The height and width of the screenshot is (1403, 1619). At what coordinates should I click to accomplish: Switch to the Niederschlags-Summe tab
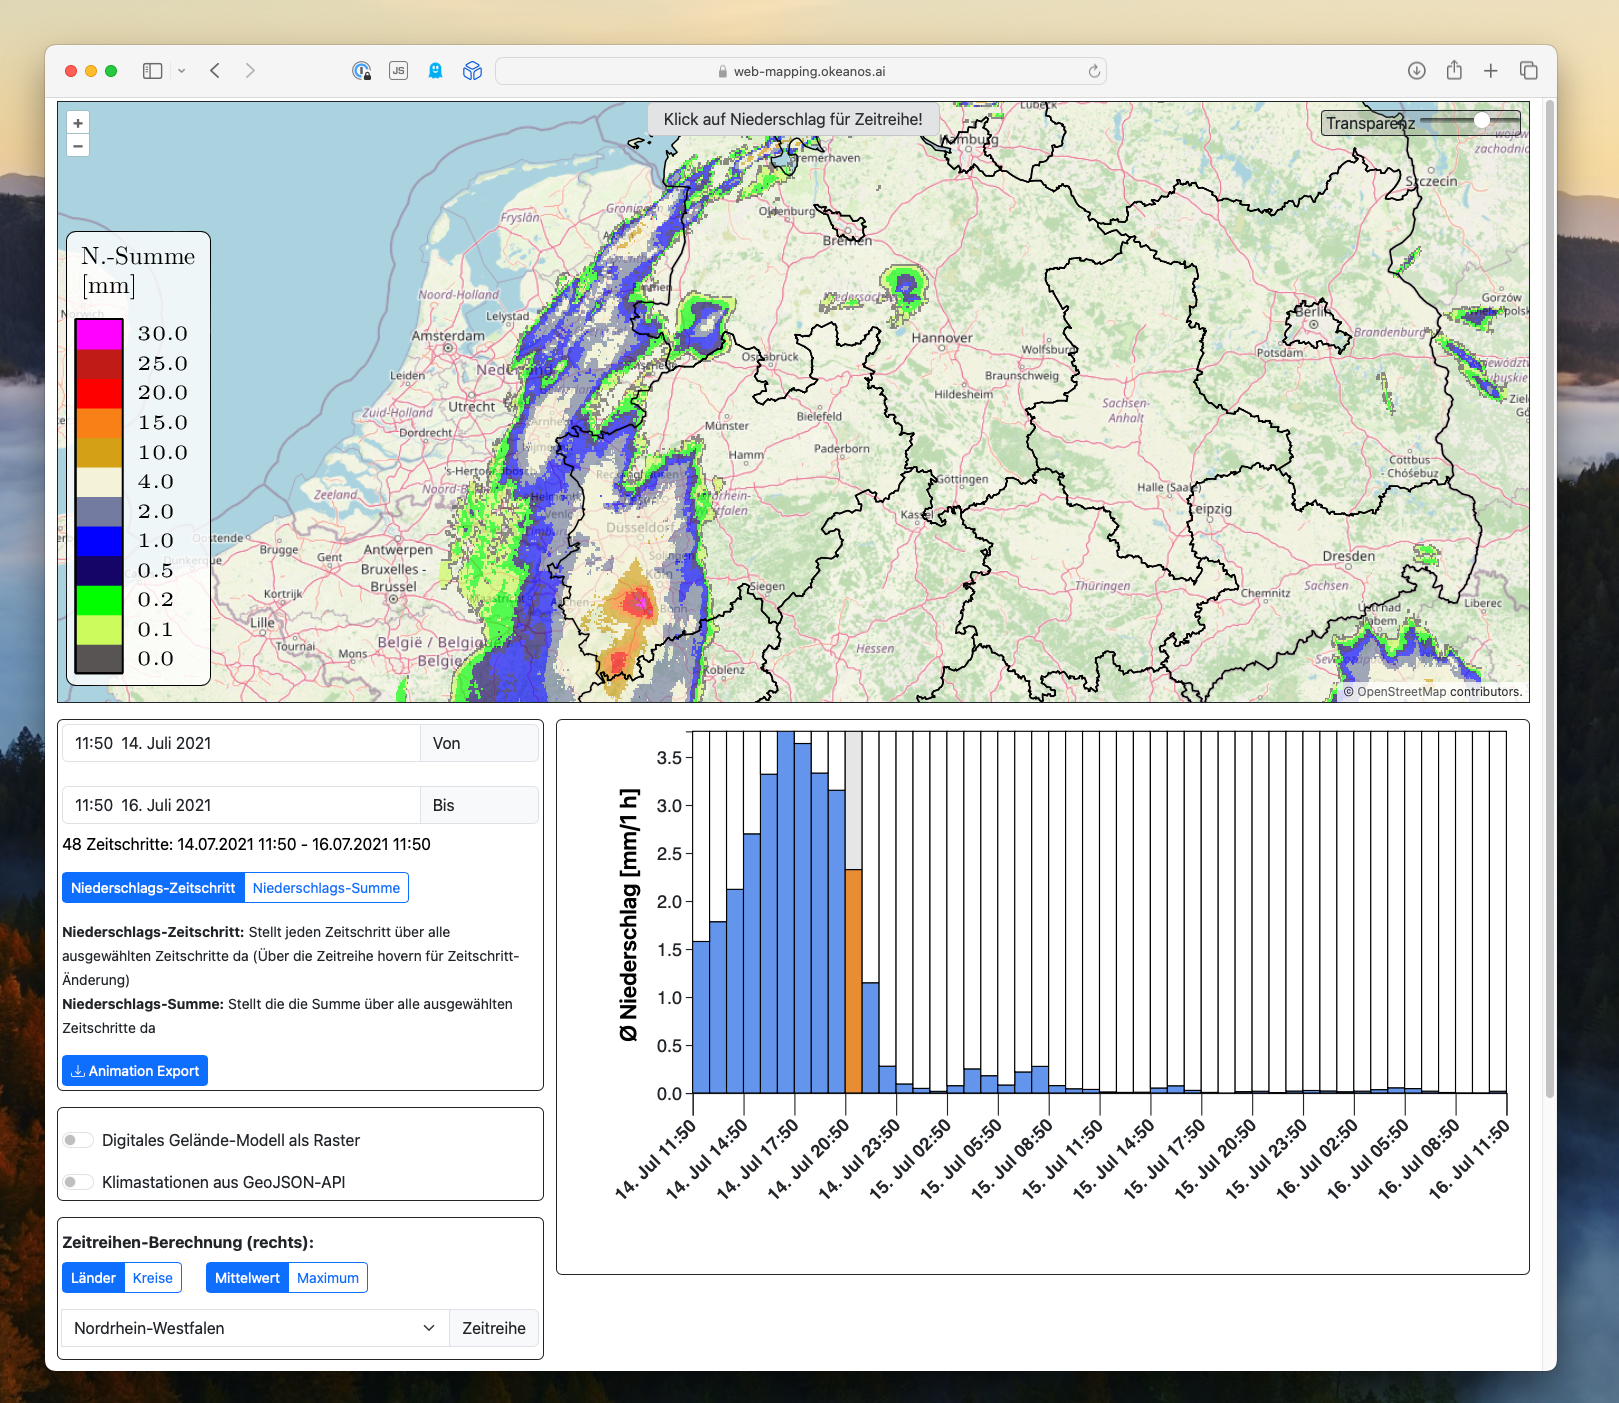point(326,887)
